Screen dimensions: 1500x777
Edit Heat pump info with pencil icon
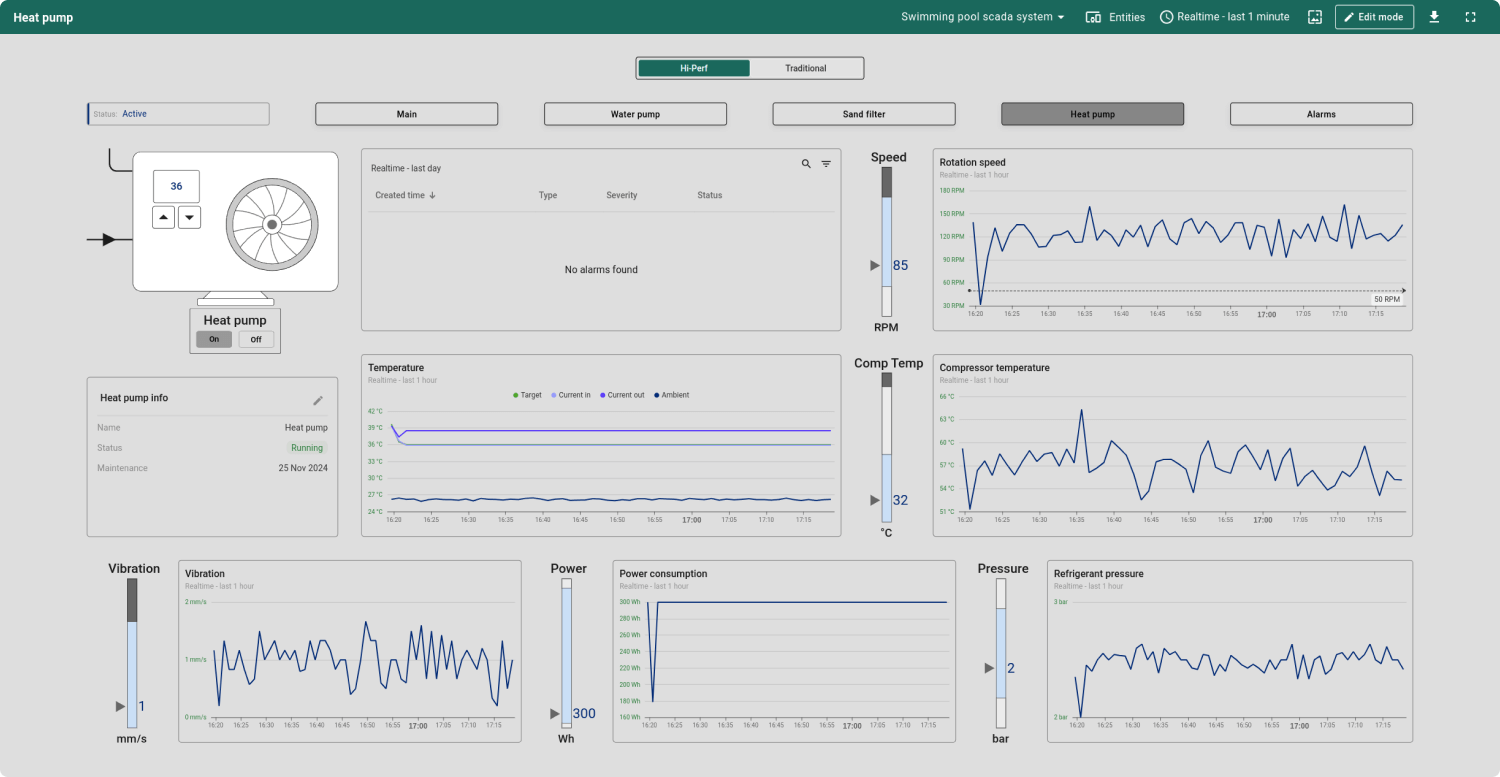(x=318, y=400)
